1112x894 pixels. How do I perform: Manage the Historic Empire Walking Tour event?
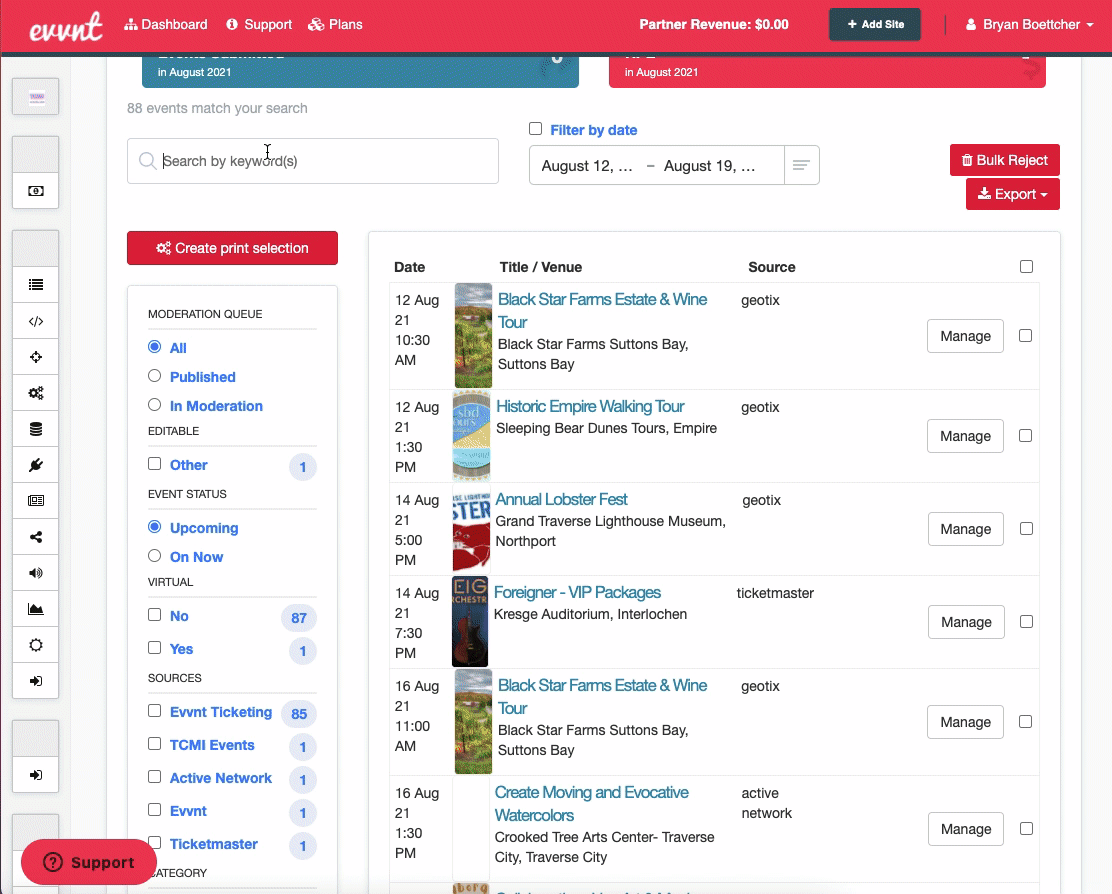pos(965,436)
